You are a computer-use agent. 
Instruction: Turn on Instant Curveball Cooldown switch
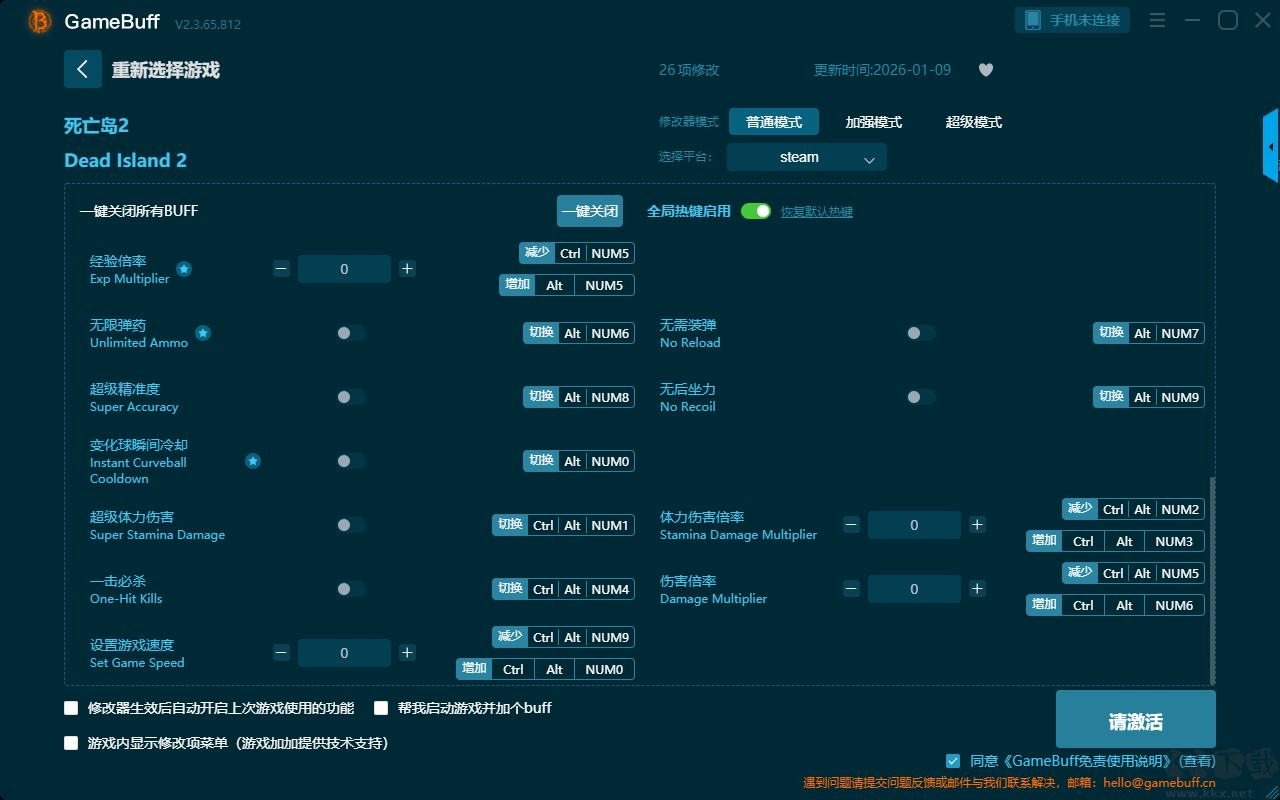(x=350, y=461)
